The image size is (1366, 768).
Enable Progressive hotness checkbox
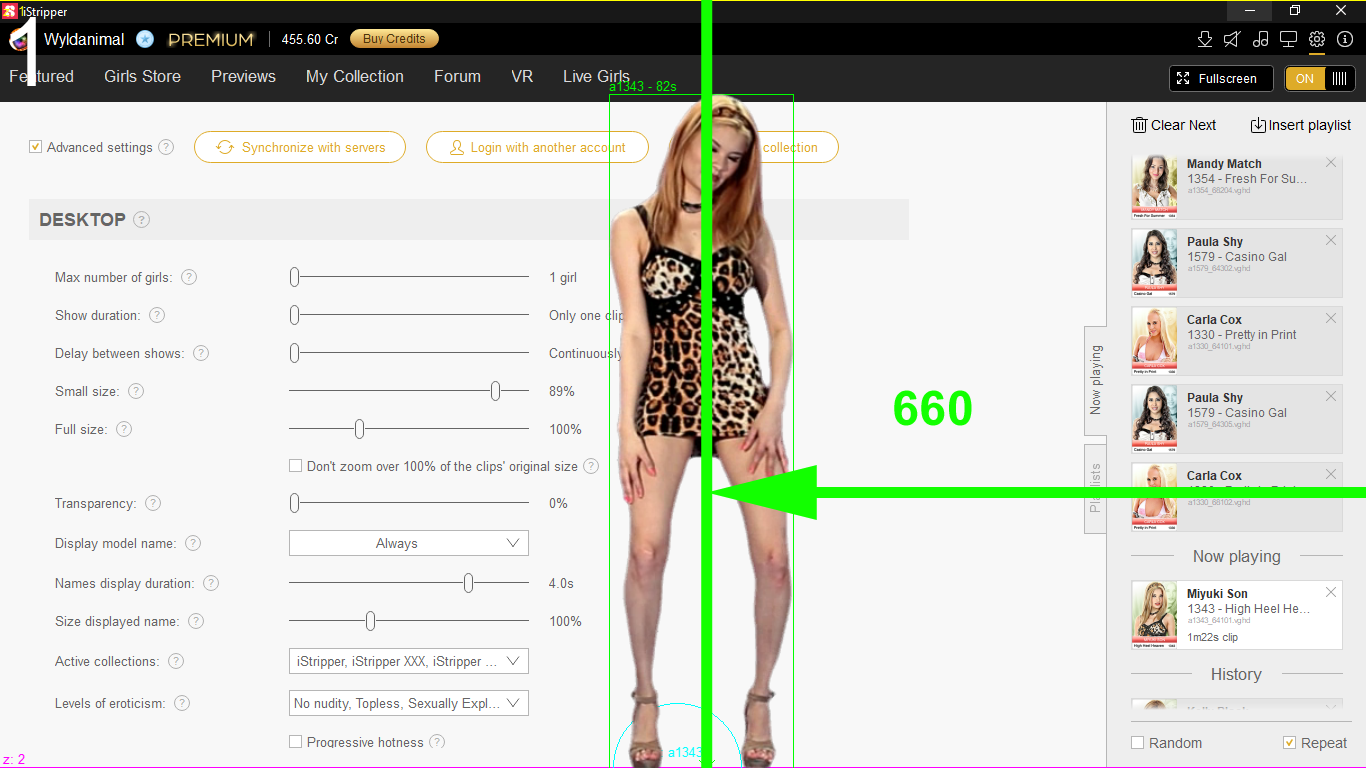295,742
